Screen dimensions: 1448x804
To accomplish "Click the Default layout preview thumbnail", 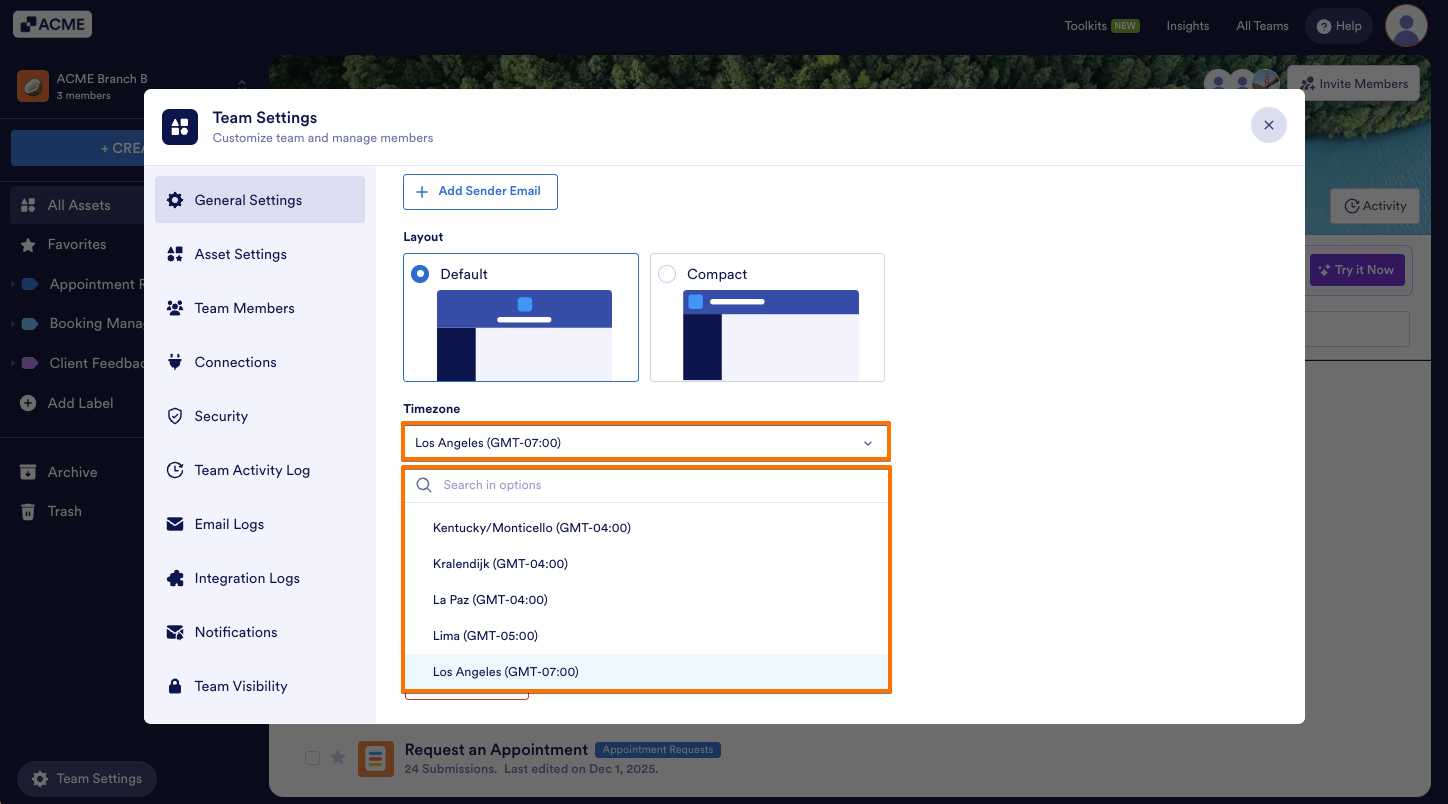I will (x=525, y=335).
